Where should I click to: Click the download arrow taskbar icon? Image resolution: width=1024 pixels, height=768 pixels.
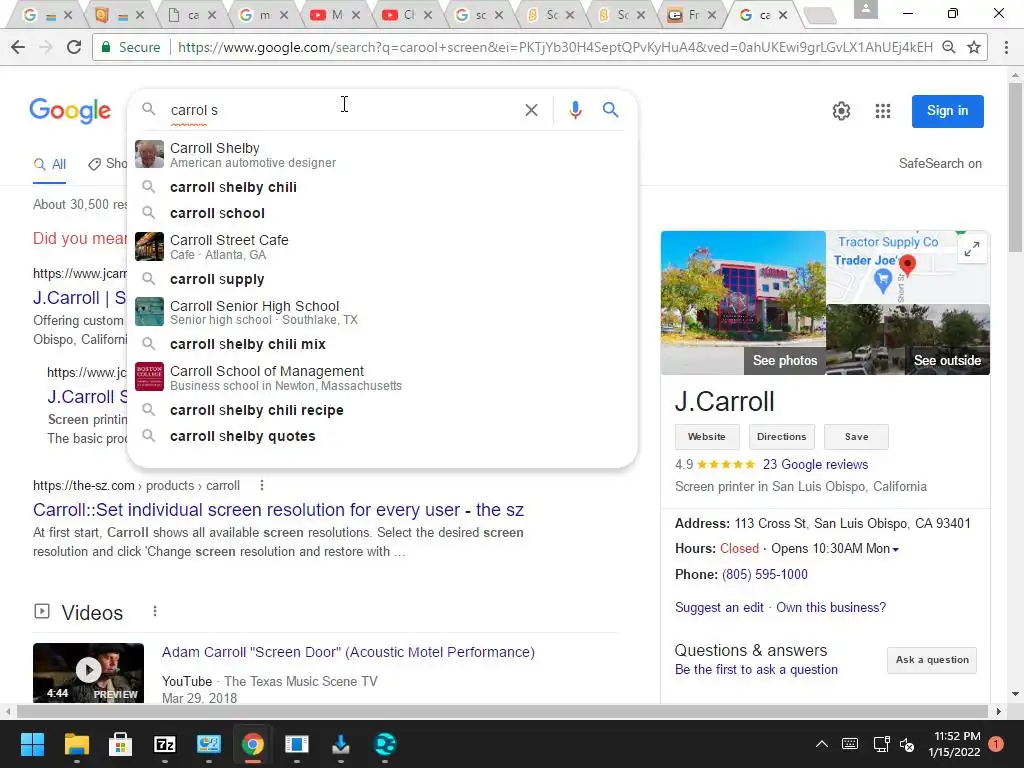pyautogui.click(x=341, y=744)
